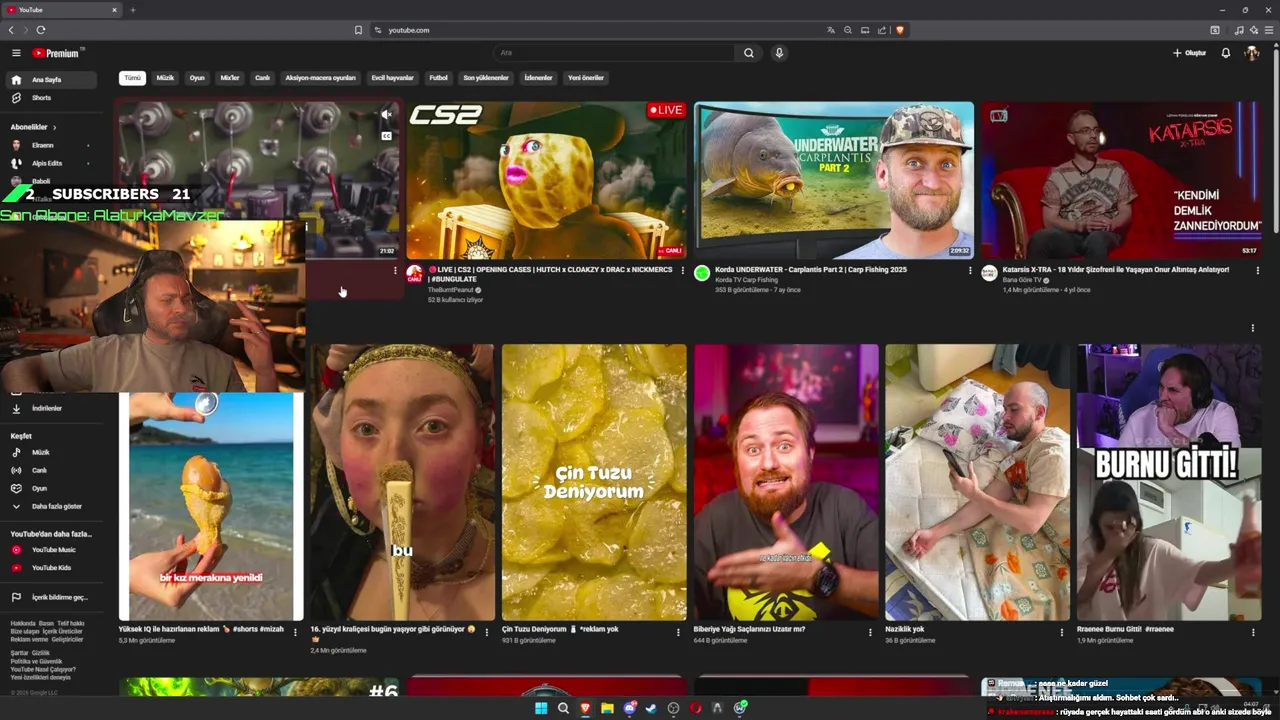Viewport: 1280px width, 720px height.
Task: Open File Explorer from taskbar
Action: (x=607, y=708)
